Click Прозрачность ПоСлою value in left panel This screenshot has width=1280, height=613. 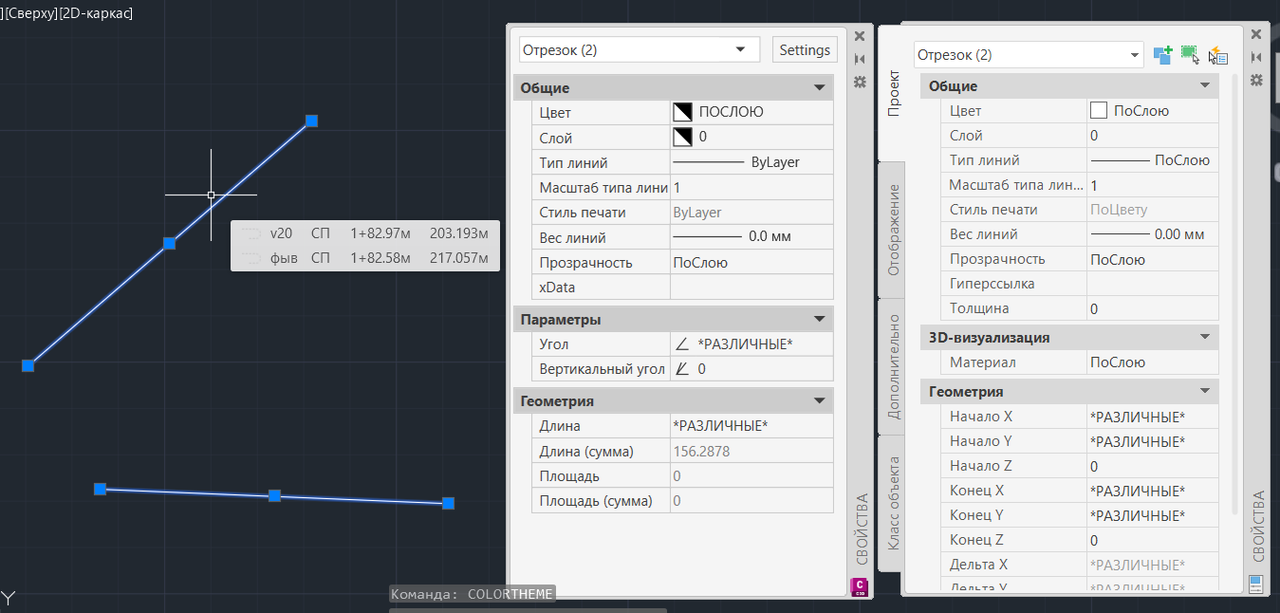[x=751, y=262]
